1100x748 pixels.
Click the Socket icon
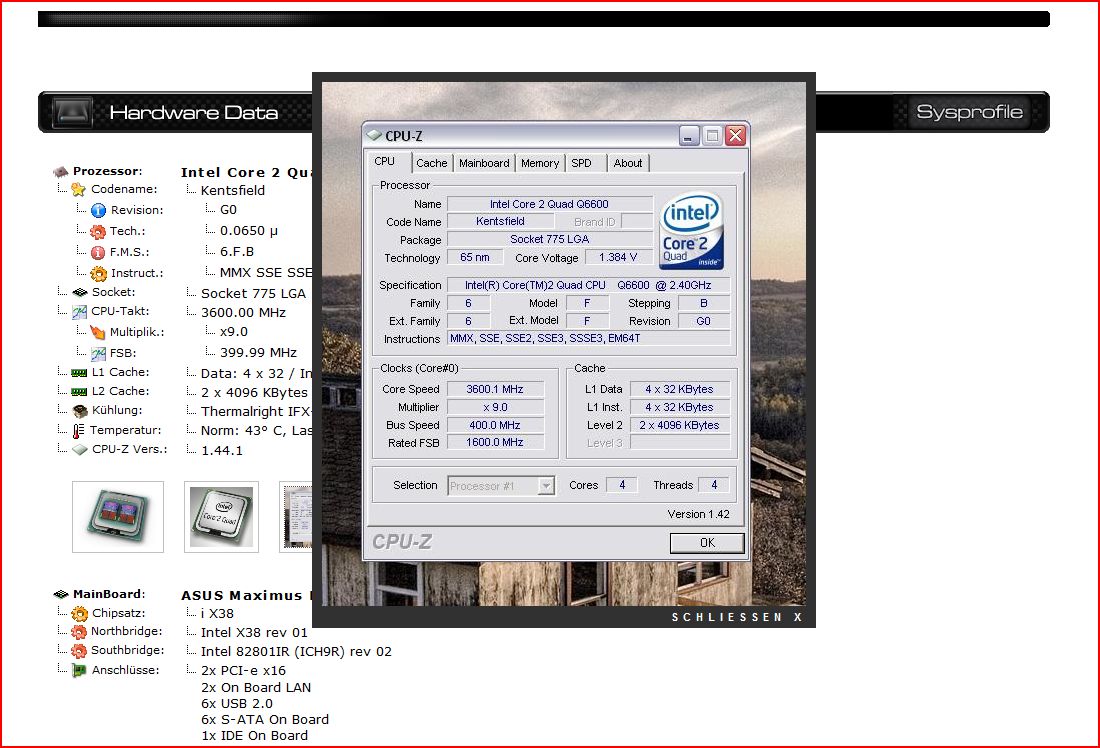80,292
